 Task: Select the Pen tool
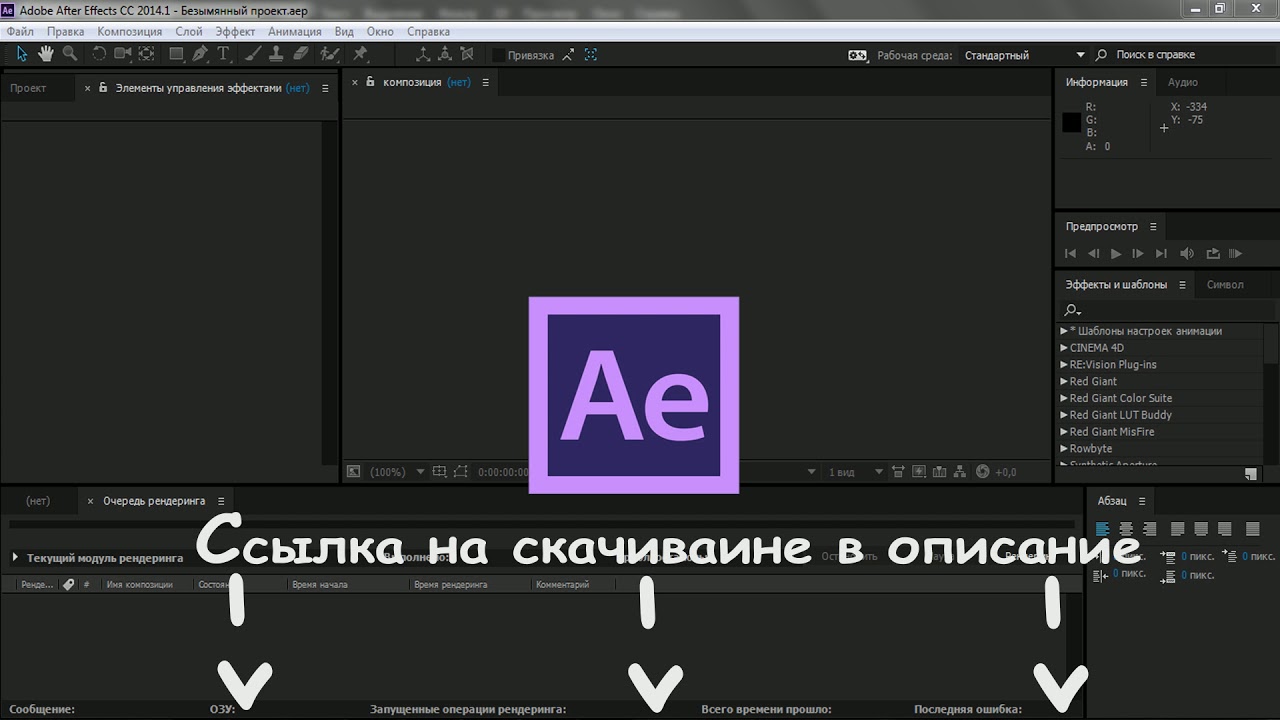[200, 54]
